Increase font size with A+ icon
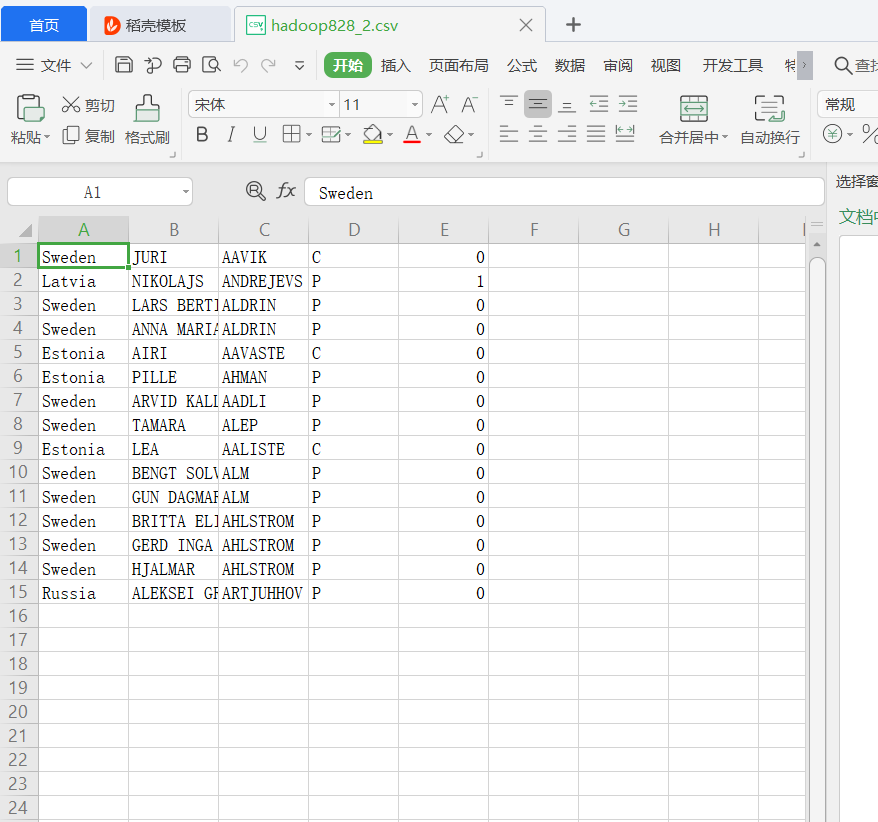This screenshot has width=878, height=822. coord(440,104)
